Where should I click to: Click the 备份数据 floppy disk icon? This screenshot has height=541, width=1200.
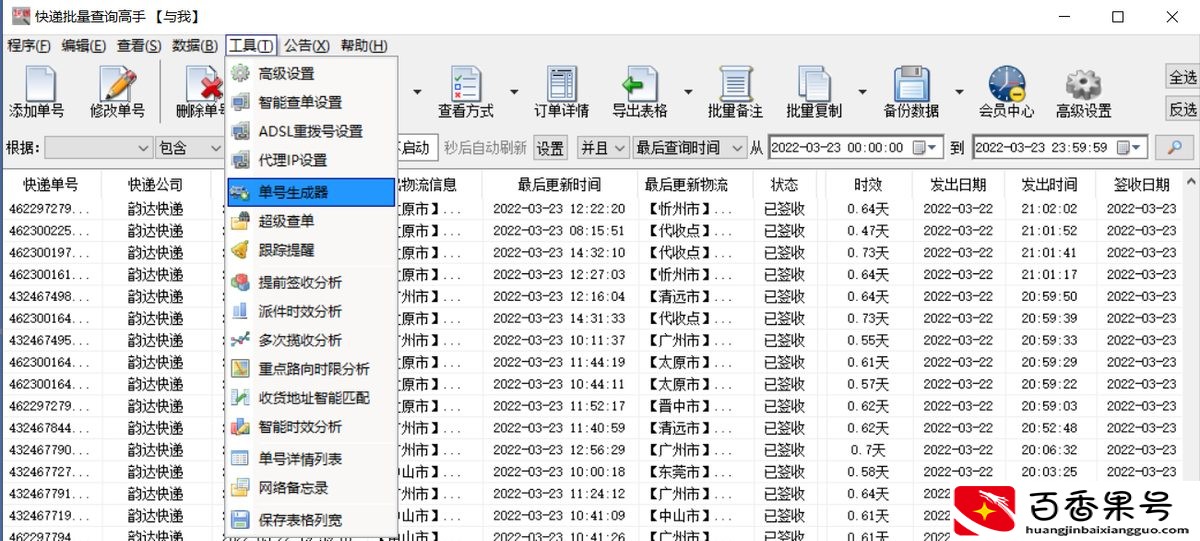coord(911,92)
